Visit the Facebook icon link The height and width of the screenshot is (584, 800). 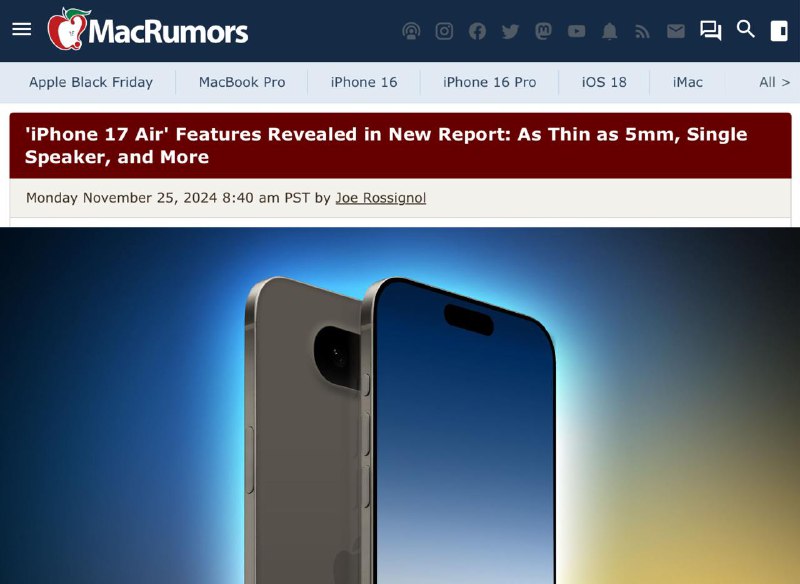[x=477, y=31]
